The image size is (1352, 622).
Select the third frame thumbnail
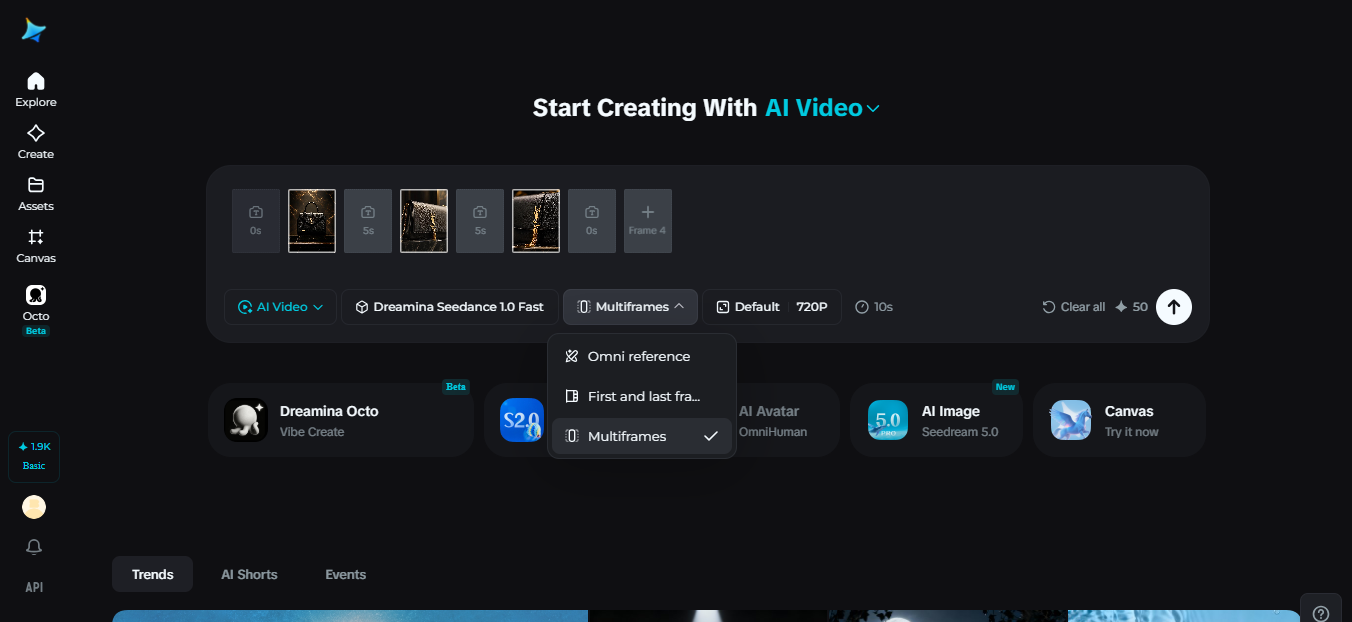tap(536, 221)
